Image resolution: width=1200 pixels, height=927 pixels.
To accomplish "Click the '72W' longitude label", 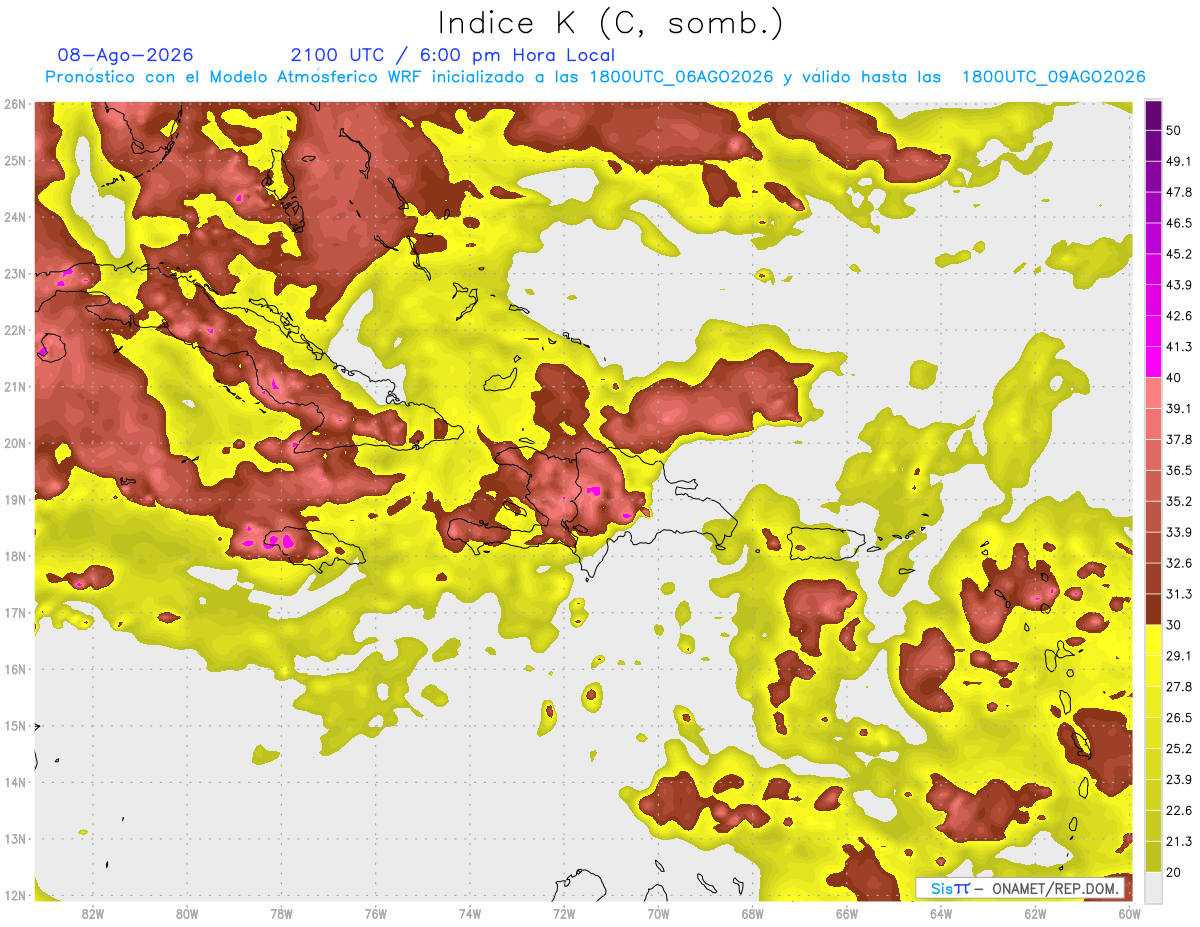I will (564, 913).
